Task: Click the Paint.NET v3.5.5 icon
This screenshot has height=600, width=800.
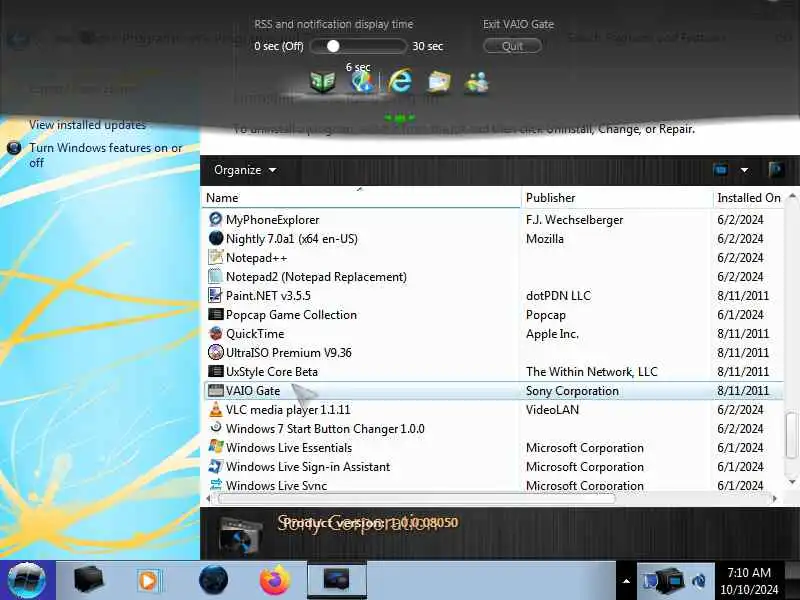Action: (216, 295)
